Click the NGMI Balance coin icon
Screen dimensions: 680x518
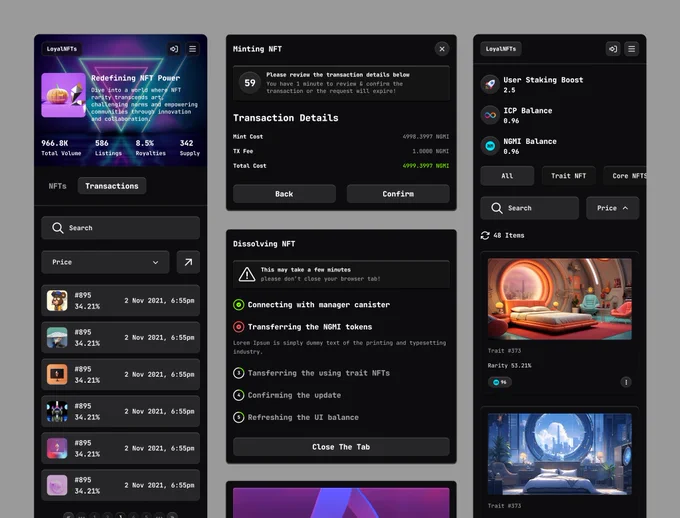click(x=490, y=146)
